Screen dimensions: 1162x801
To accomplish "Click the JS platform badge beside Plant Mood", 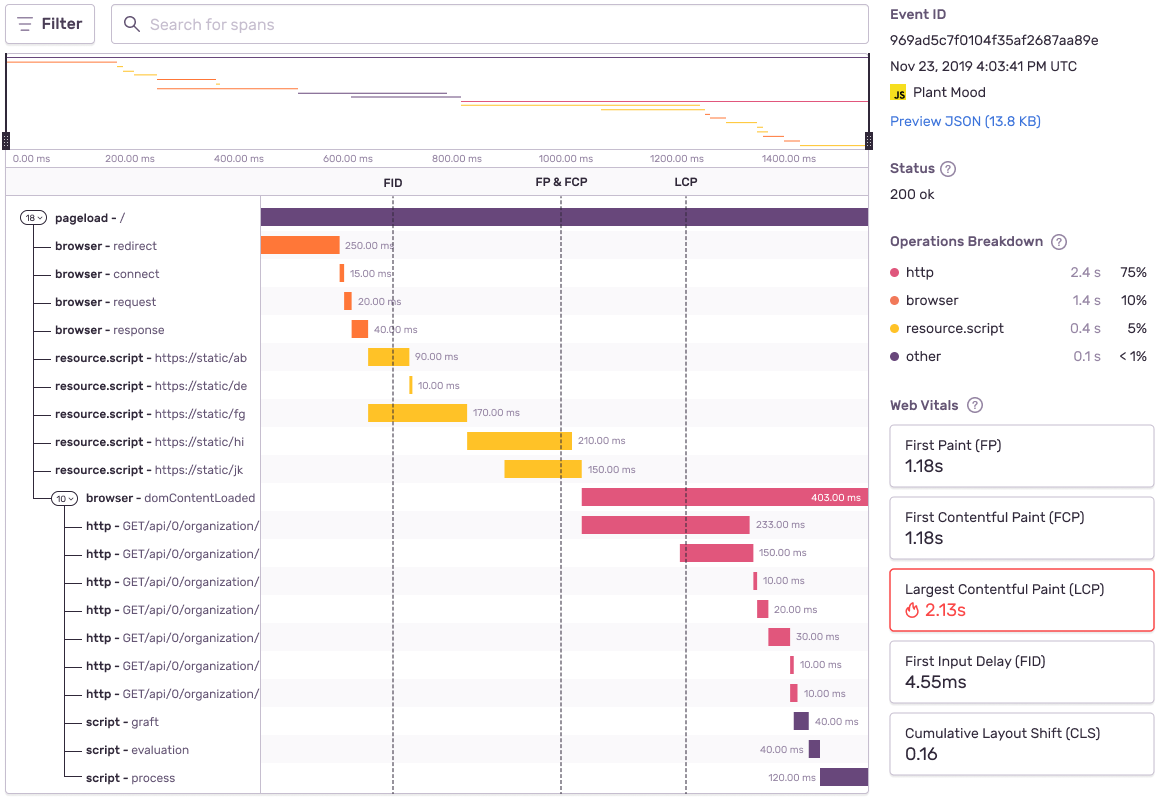I will [x=897, y=91].
